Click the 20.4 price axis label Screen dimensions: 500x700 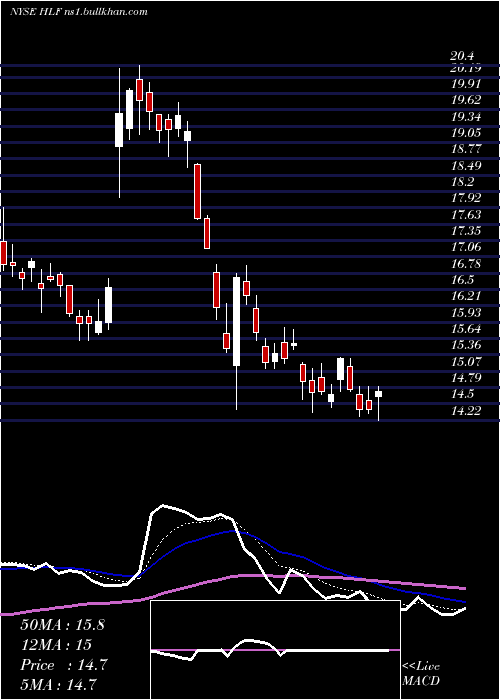point(462,57)
